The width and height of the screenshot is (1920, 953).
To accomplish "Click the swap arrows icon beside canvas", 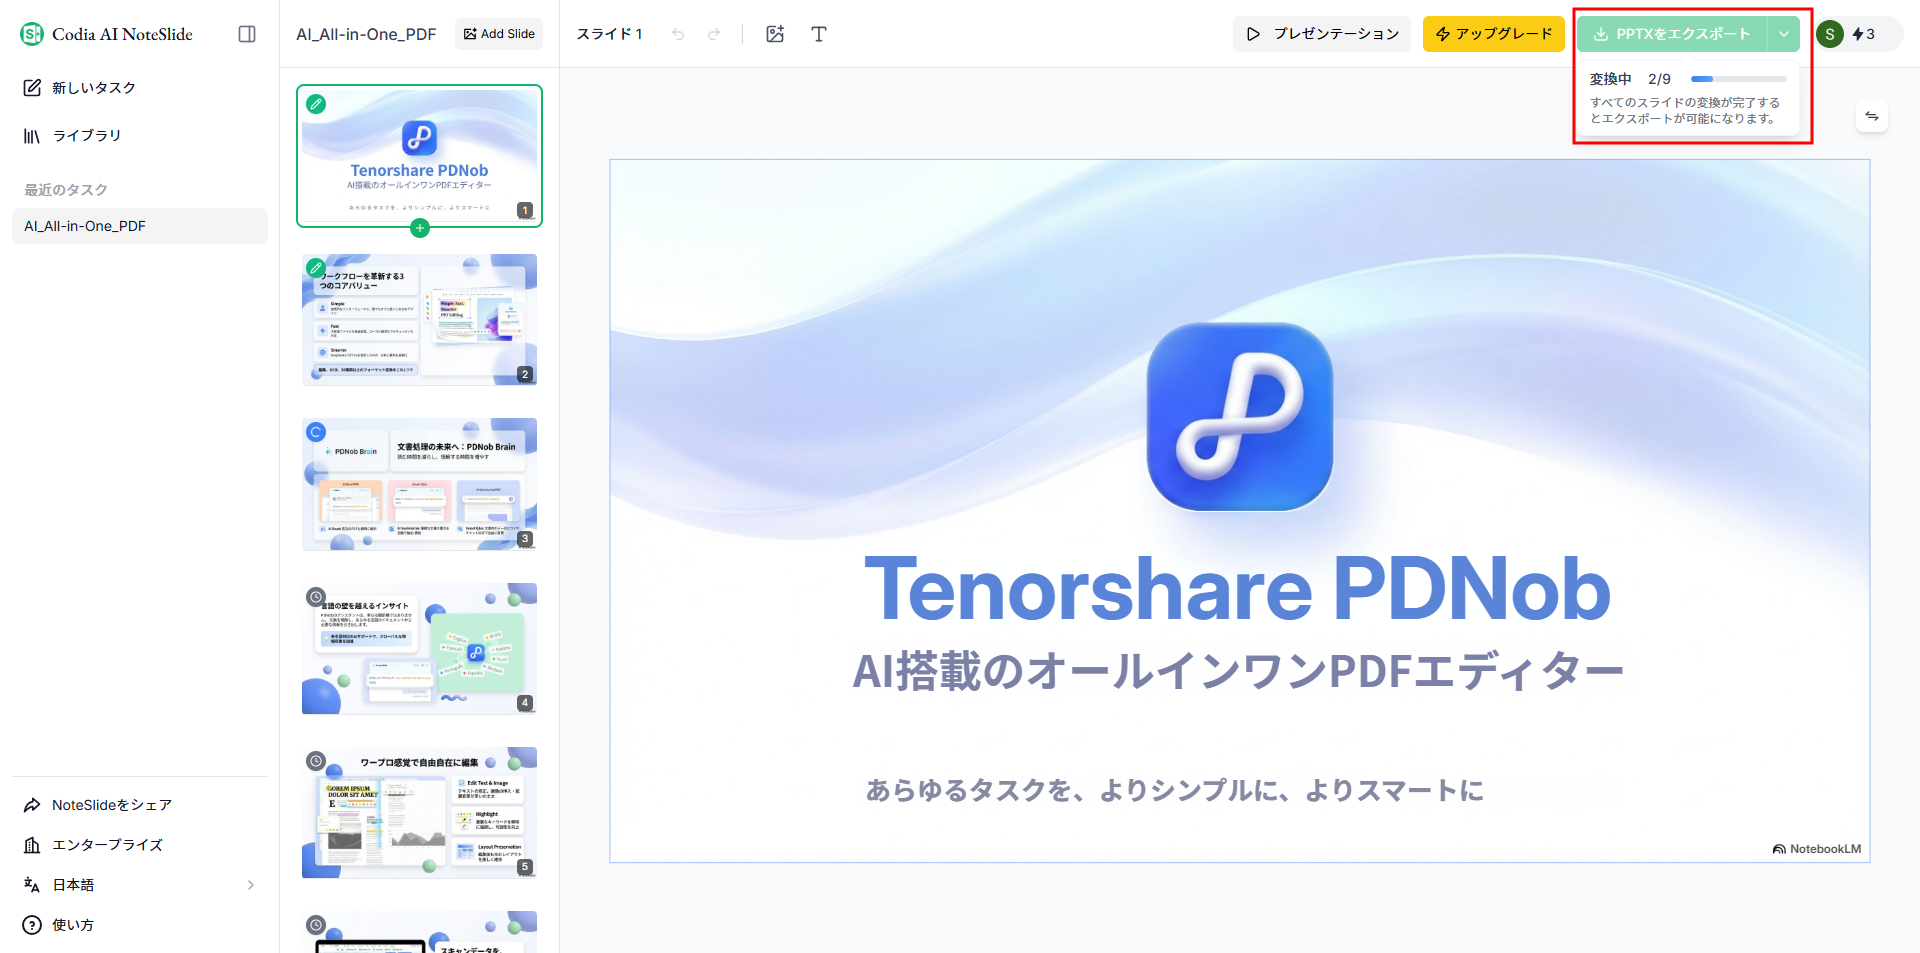I will click(1872, 117).
